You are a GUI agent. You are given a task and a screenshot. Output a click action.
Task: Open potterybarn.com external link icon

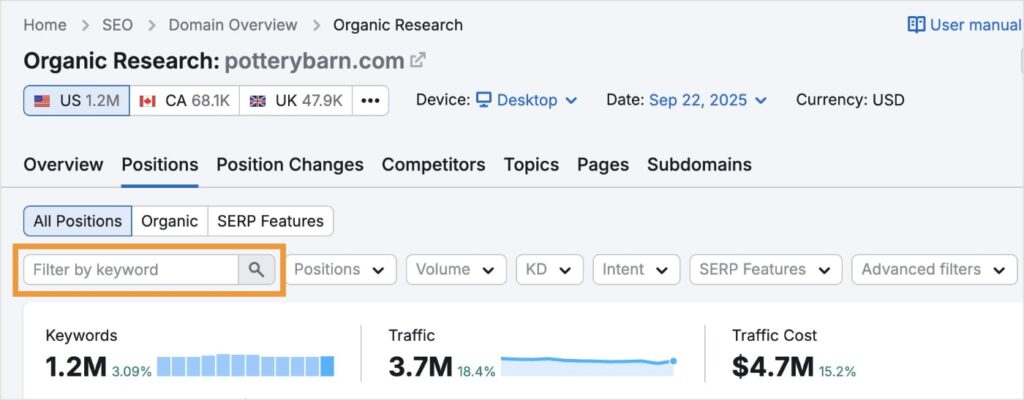(418, 60)
